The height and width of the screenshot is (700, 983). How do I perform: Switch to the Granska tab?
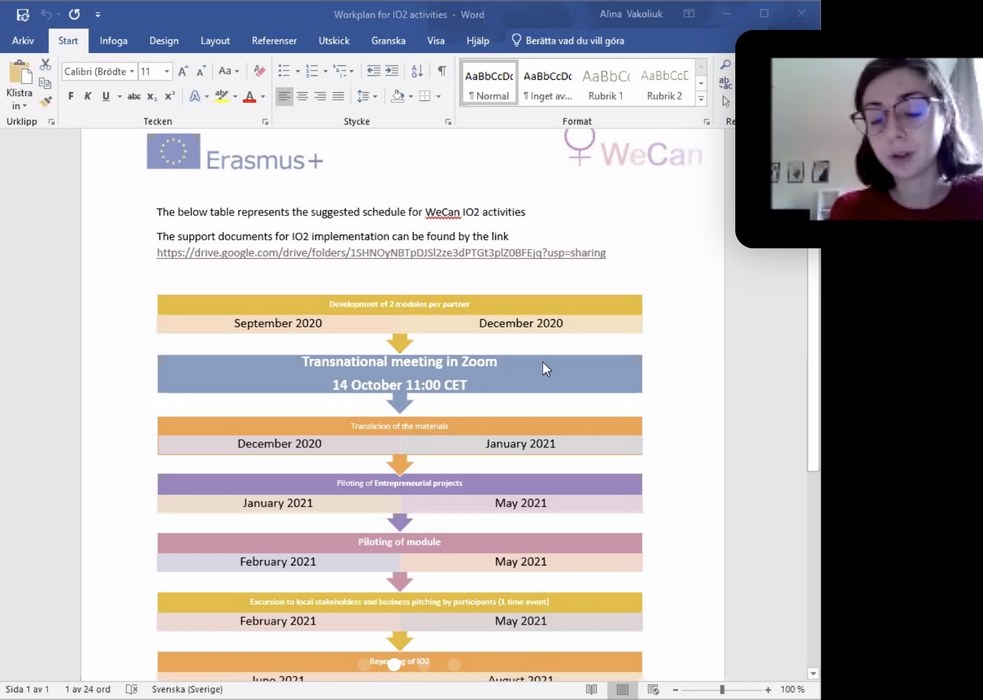pyautogui.click(x=388, y=41)
